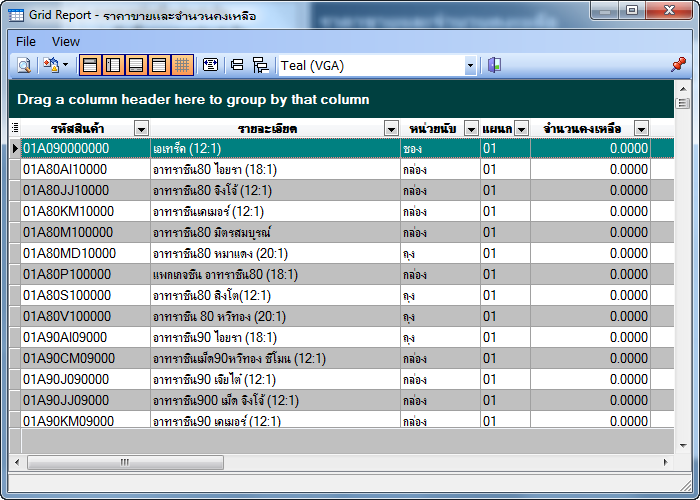
Task: Click the toolbar icon left of collapse-all
Action: 210,65
